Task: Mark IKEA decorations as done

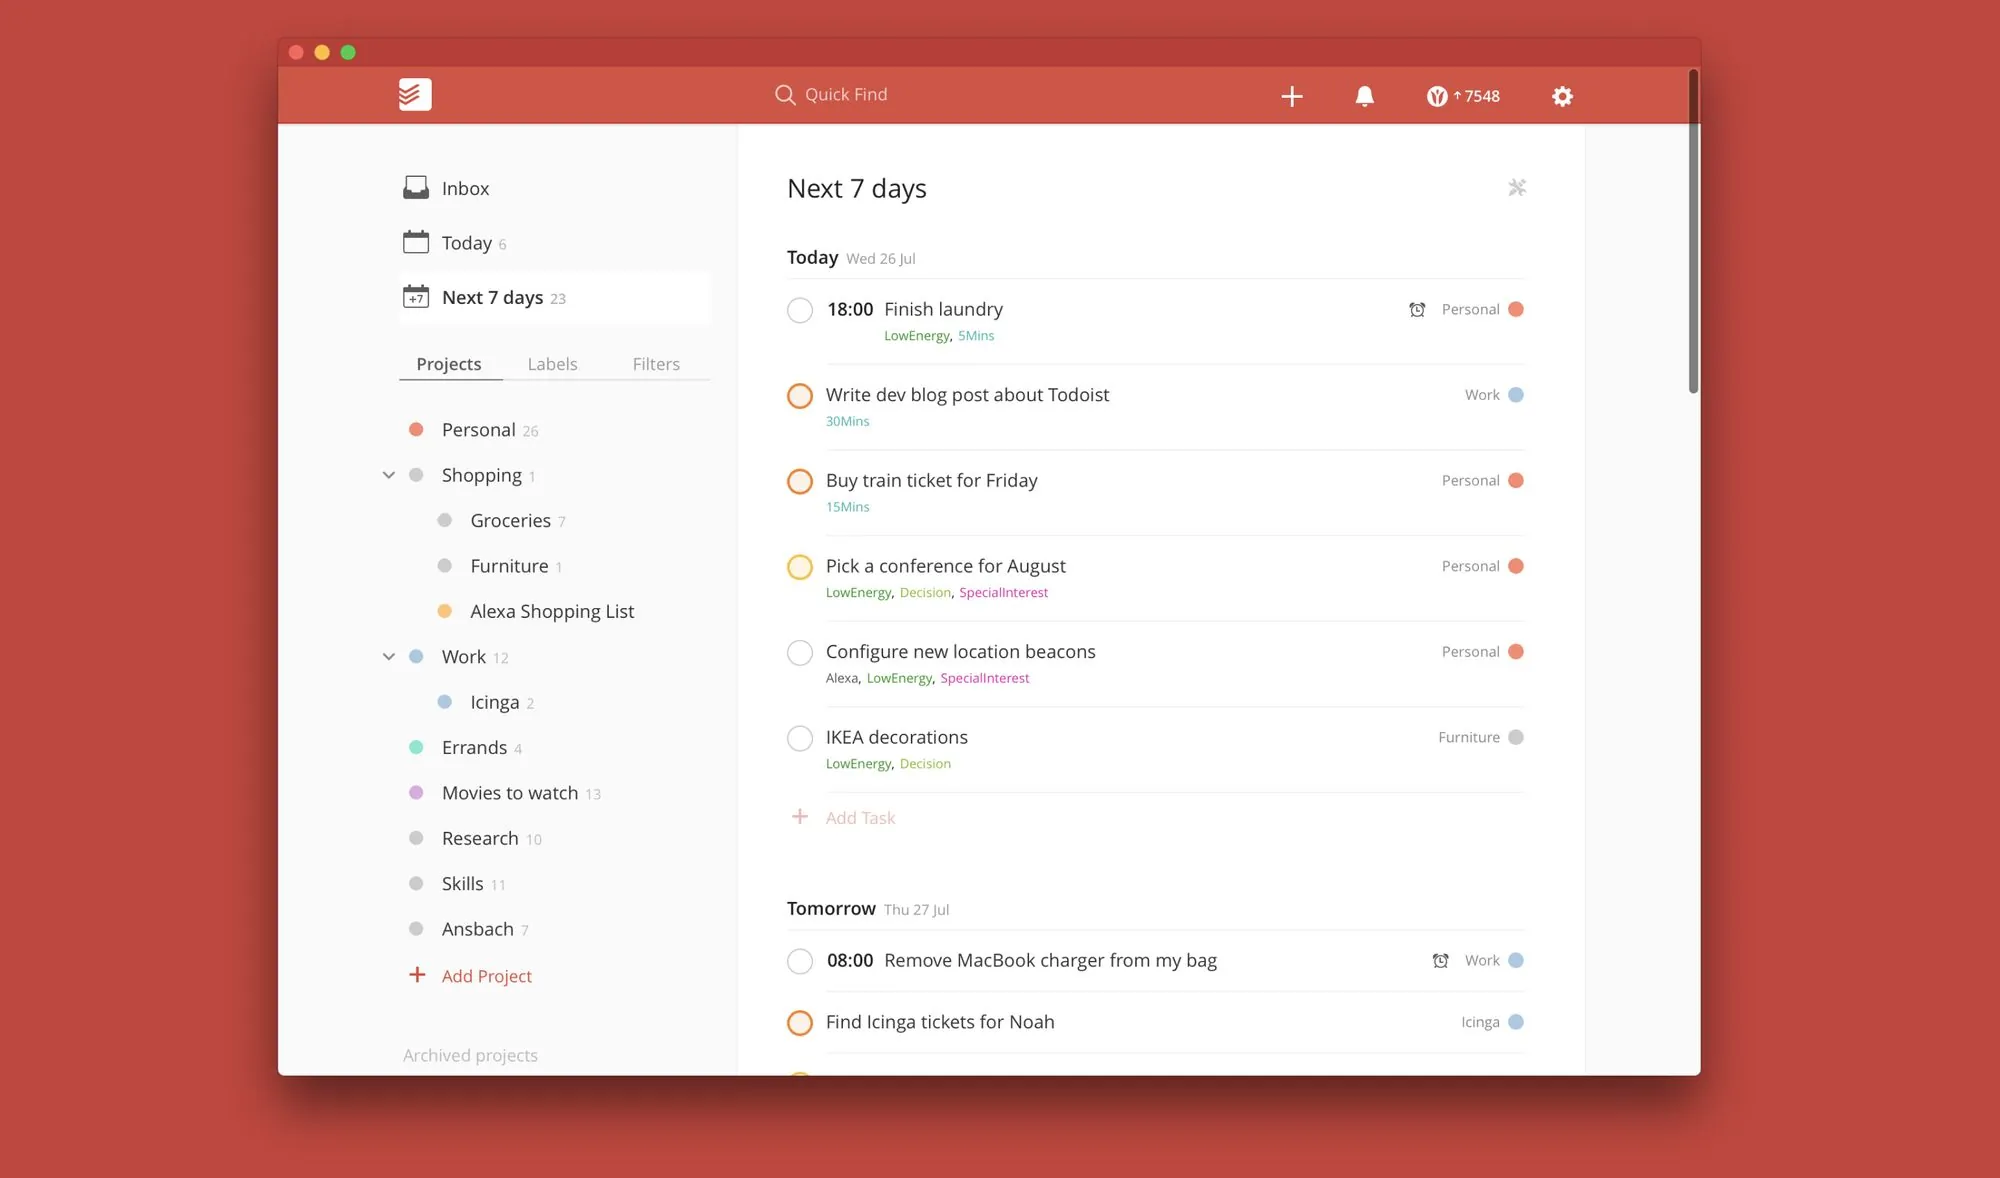Action: click(x=799, y=738)
